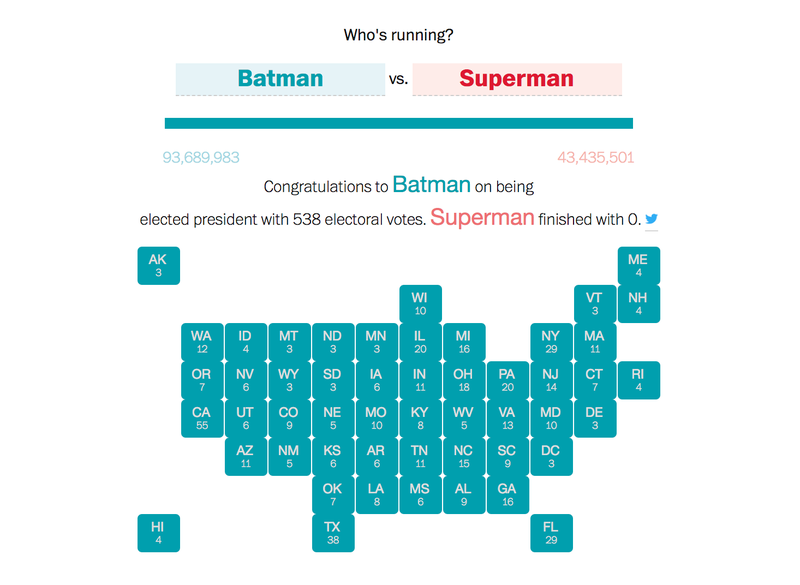This screenshot has width=800, height=585.
Task: Click the Pennsylvania PA tile
Action: [508, 380]
